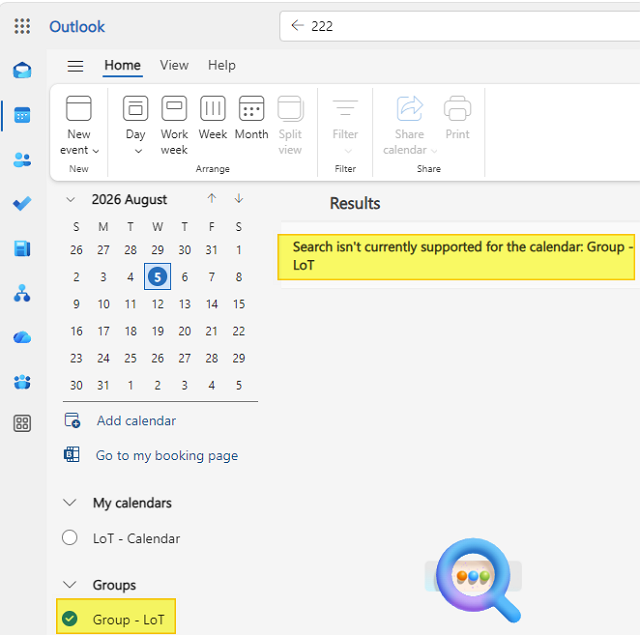
Task: Open OneDrive in the left sidebar
Action: click(22, 337)
